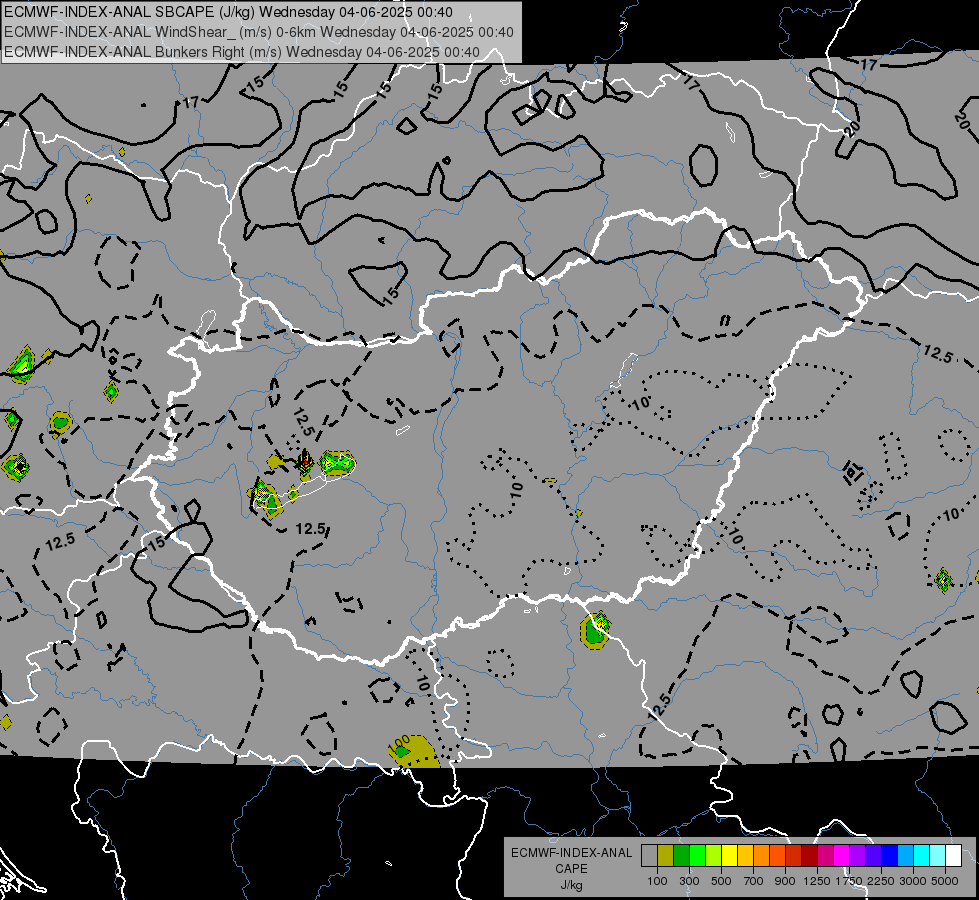Click the CAPE word in legend
979x900 pixels.
[x=571, y=868]
